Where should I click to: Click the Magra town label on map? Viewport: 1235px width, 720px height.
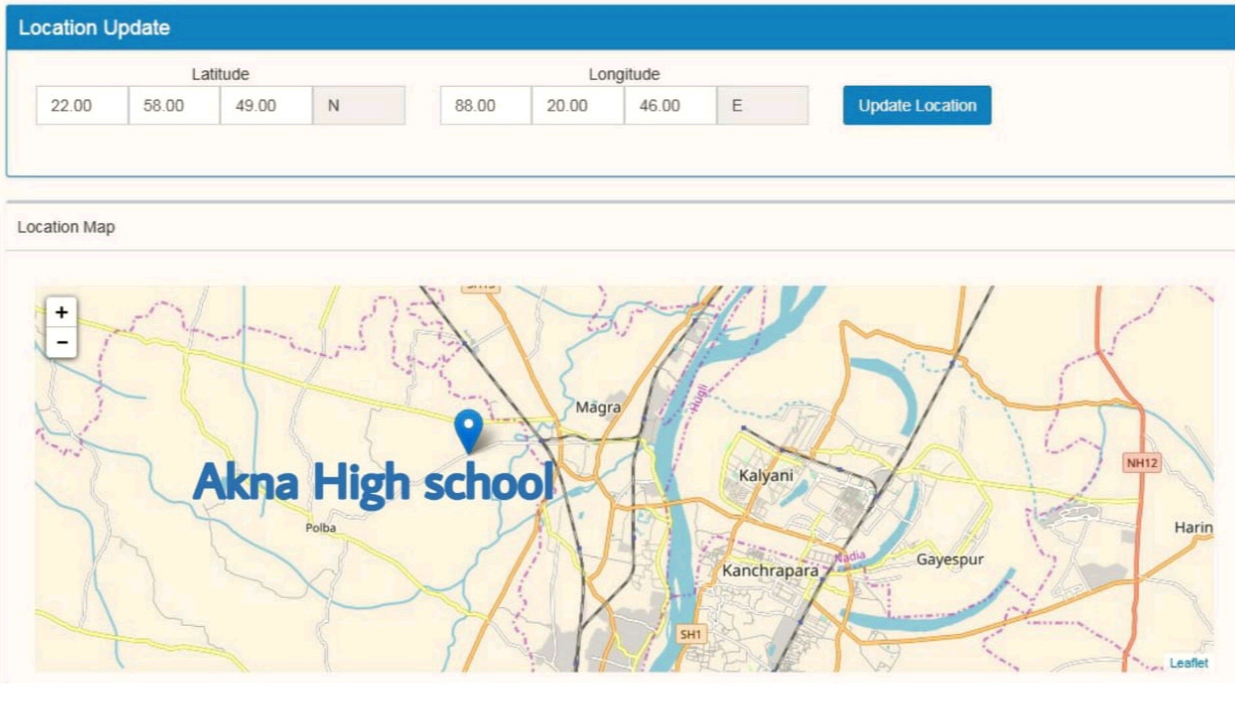click(598, 408)
